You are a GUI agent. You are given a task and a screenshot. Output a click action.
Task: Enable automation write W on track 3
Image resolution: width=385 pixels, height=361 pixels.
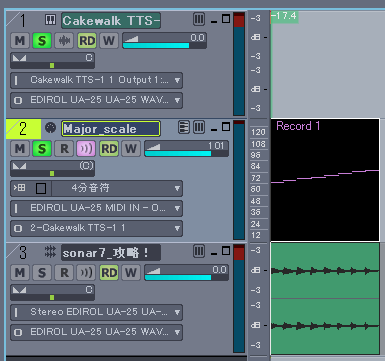131,273
